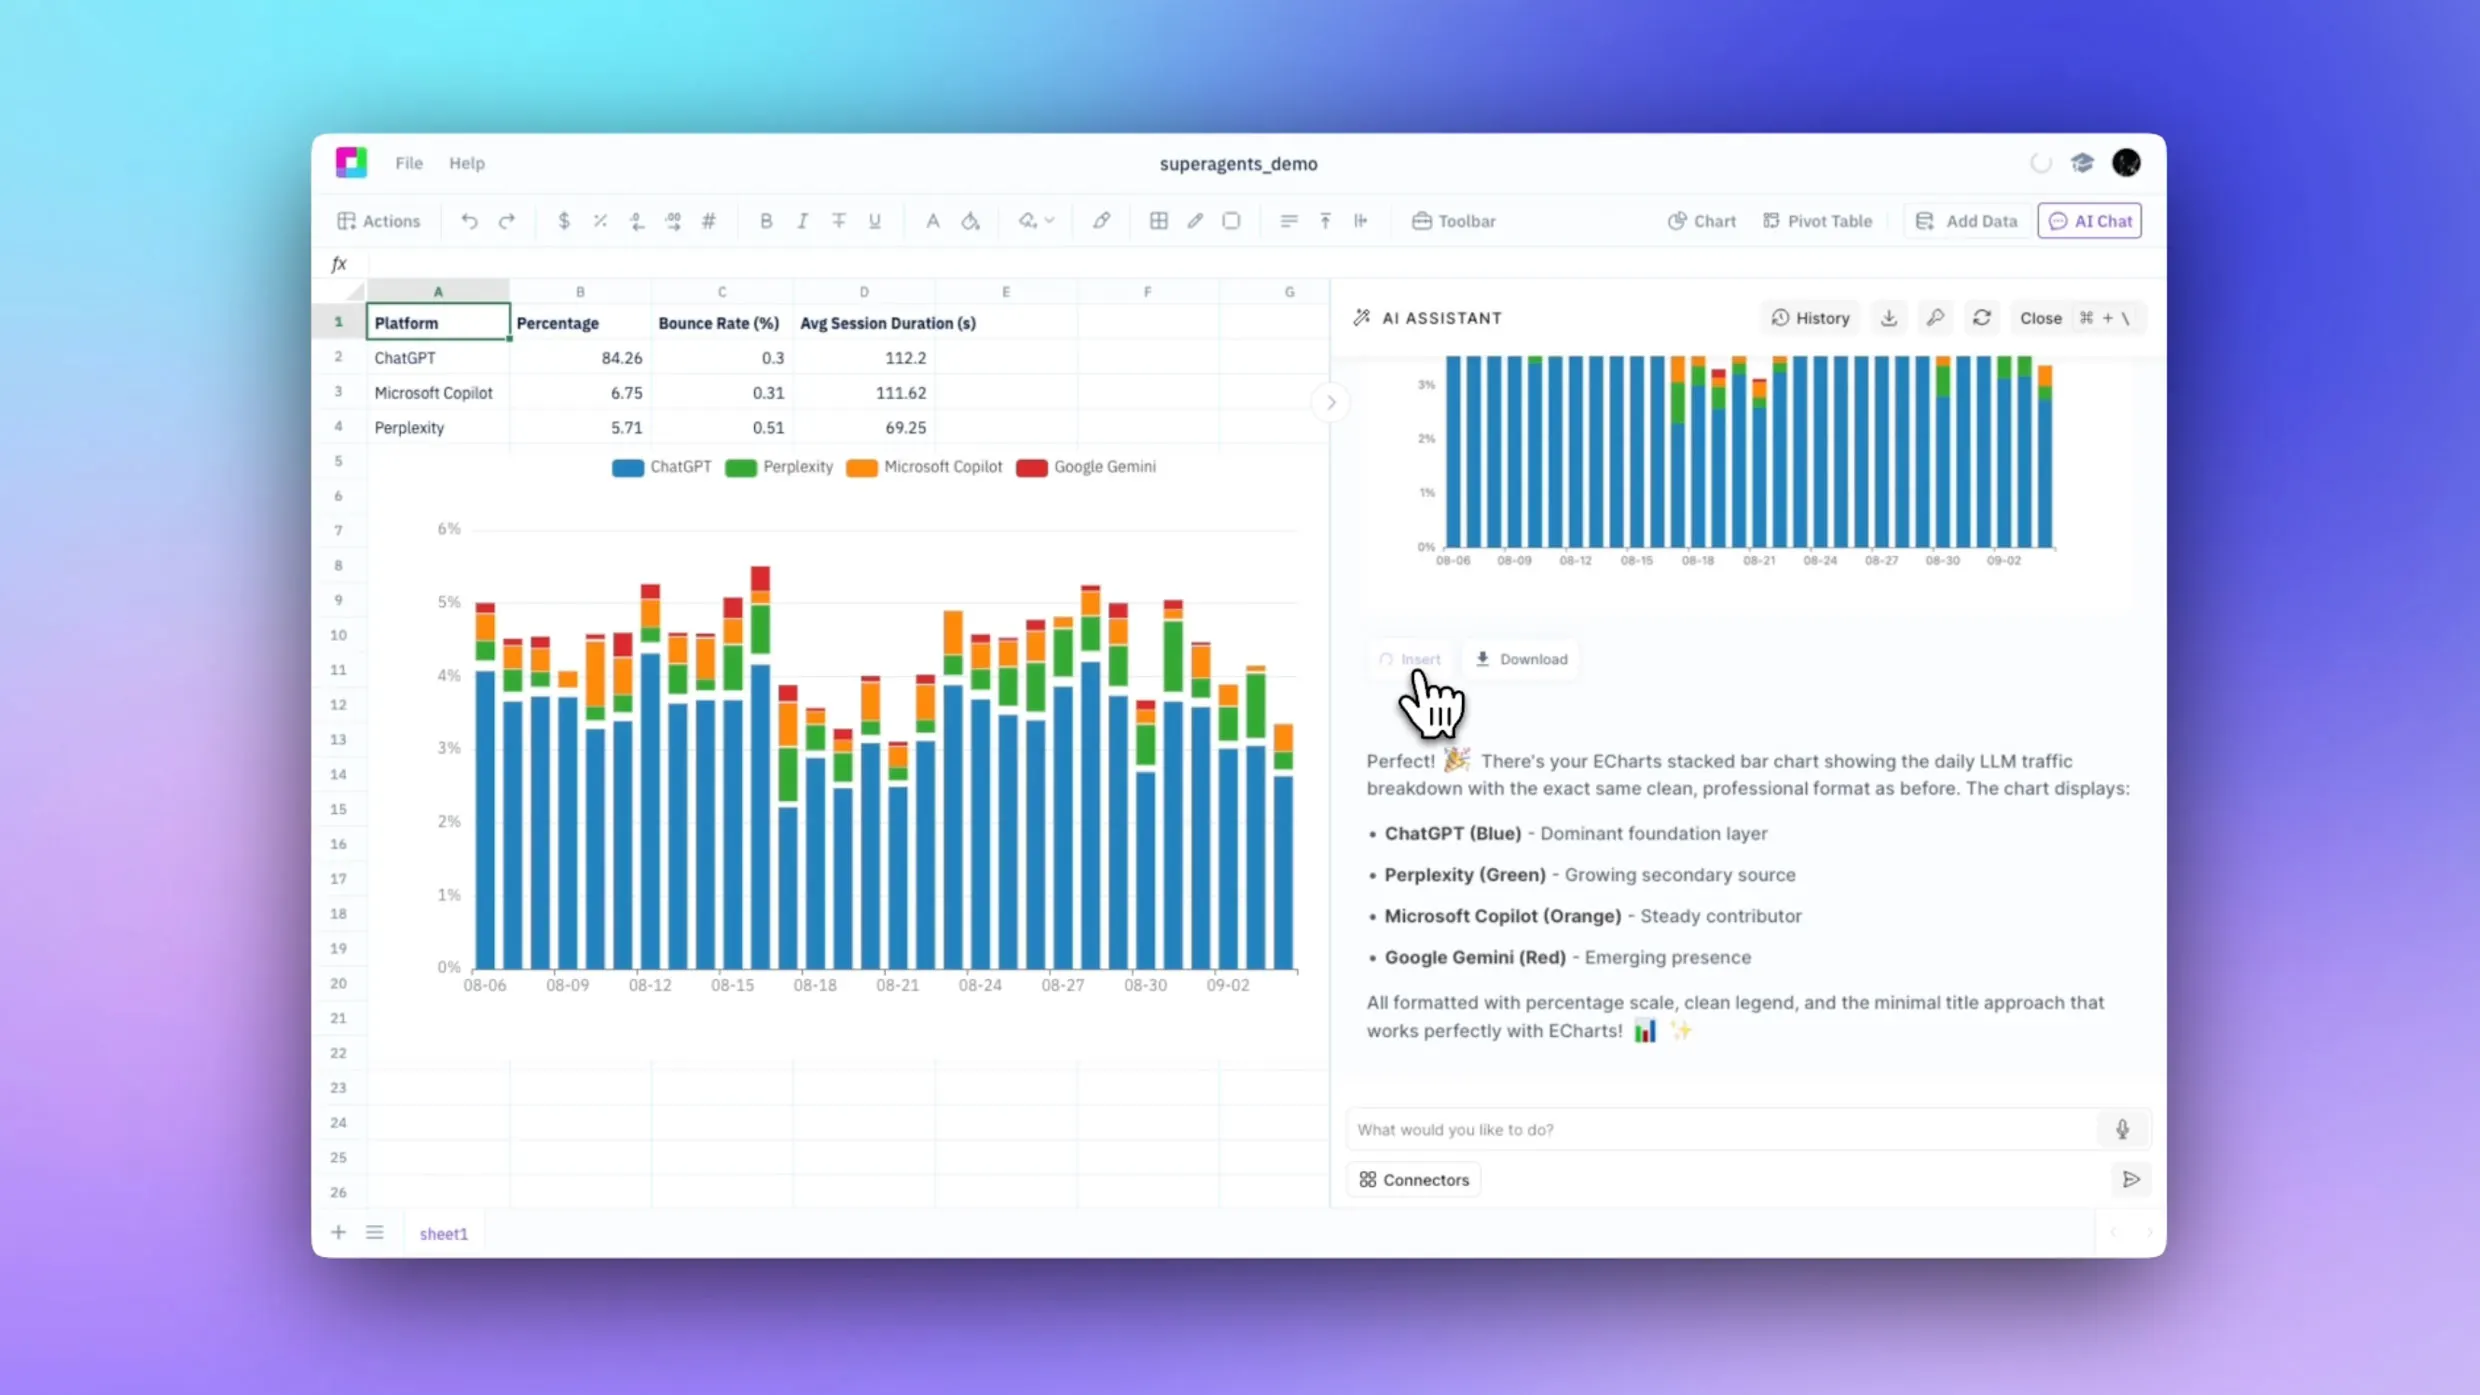The width and height of the screenshot is (2480, 1395).
Task: Click the undo icon
Action: [x=469, y=221]
